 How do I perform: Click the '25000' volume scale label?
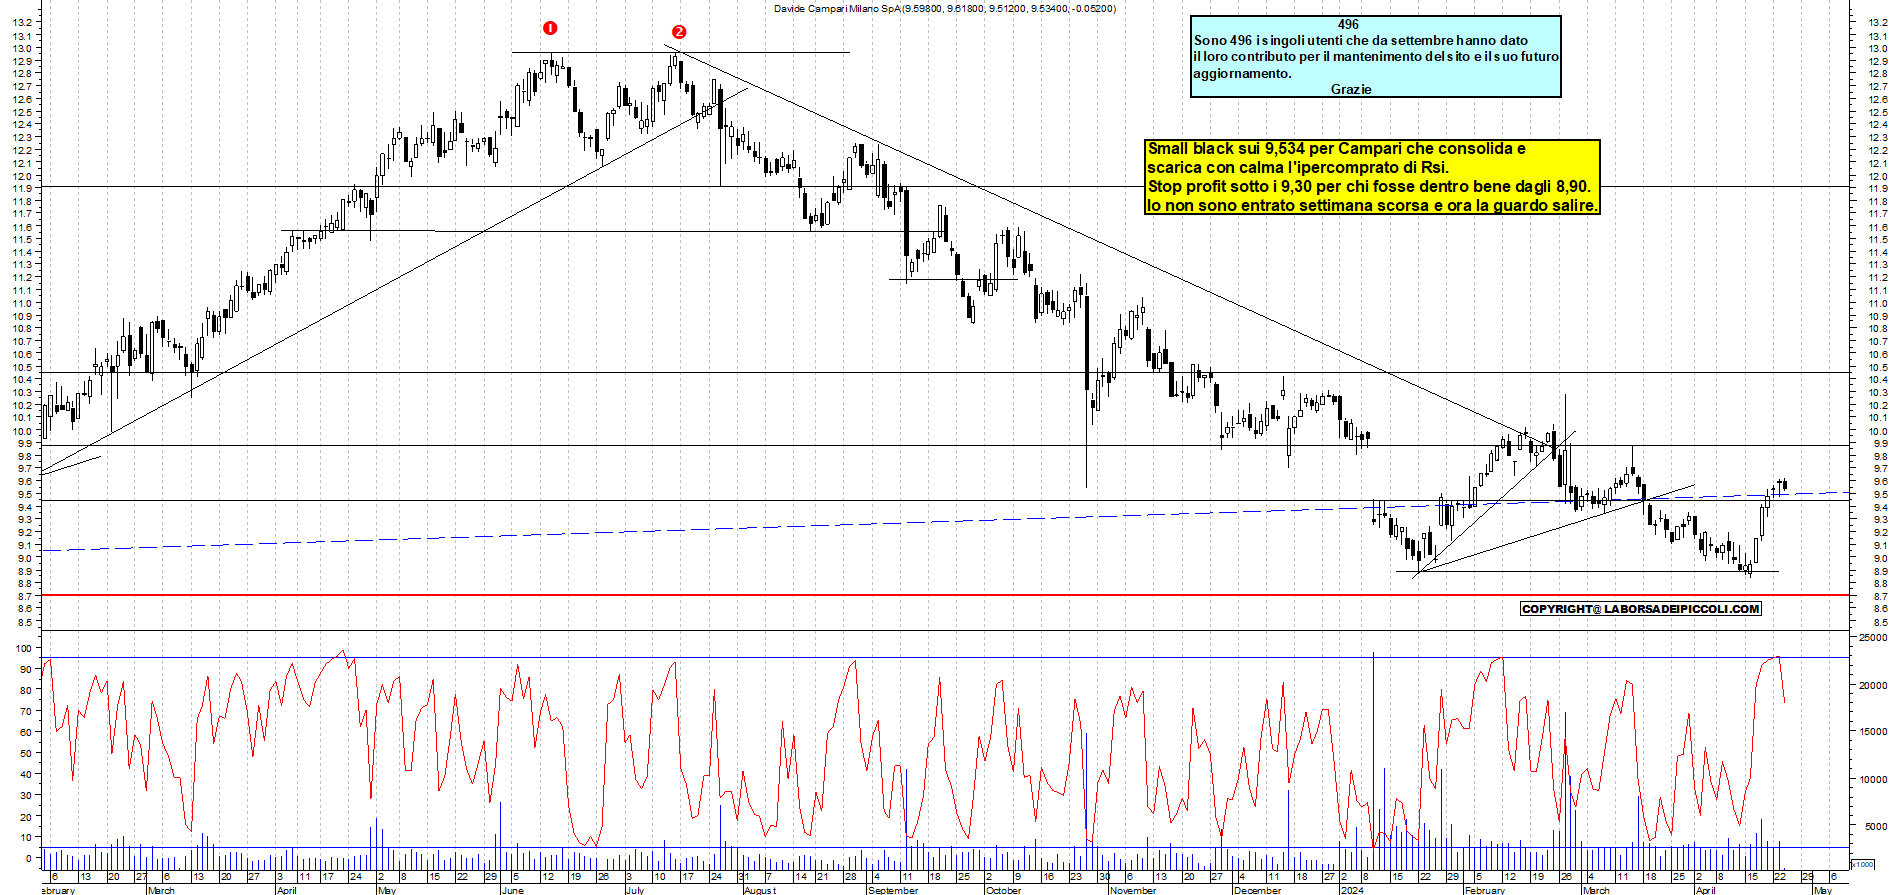coord(1872,637)
